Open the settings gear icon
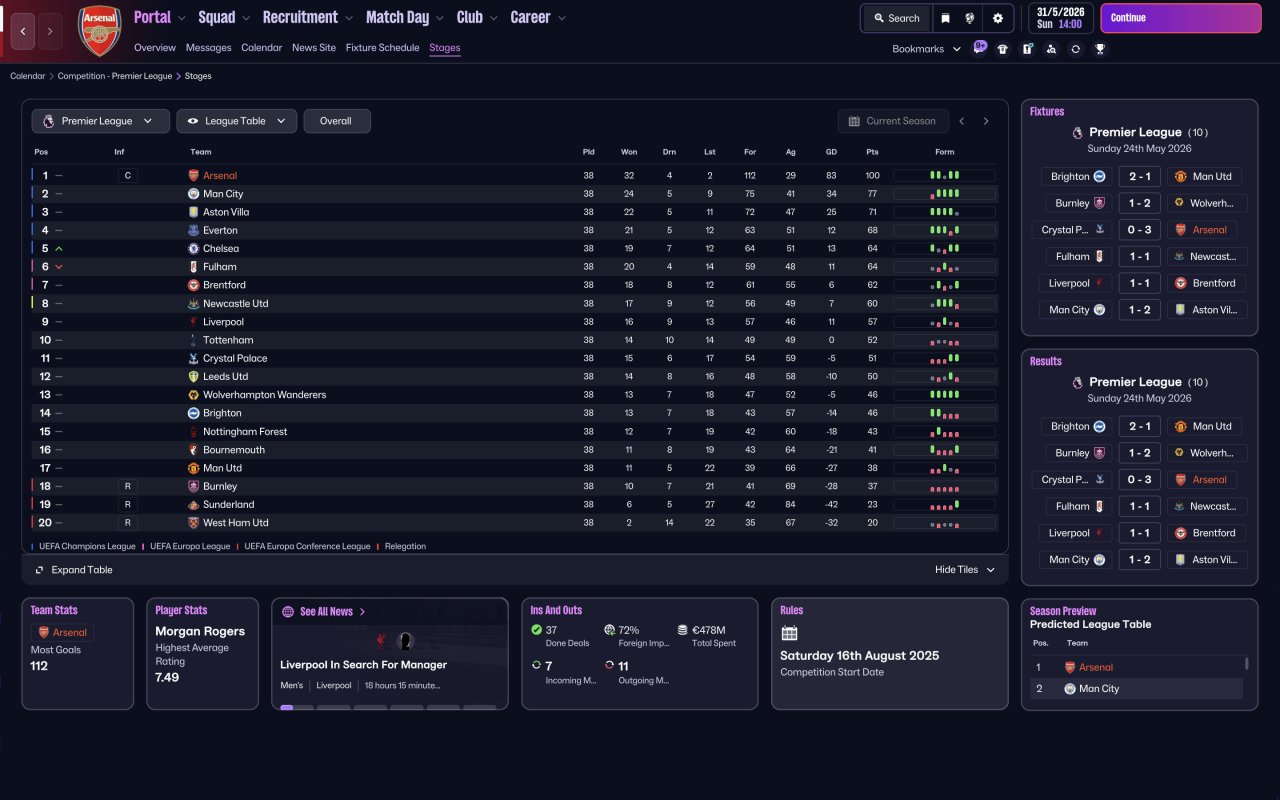1280x800 pixels. [998, 18]
